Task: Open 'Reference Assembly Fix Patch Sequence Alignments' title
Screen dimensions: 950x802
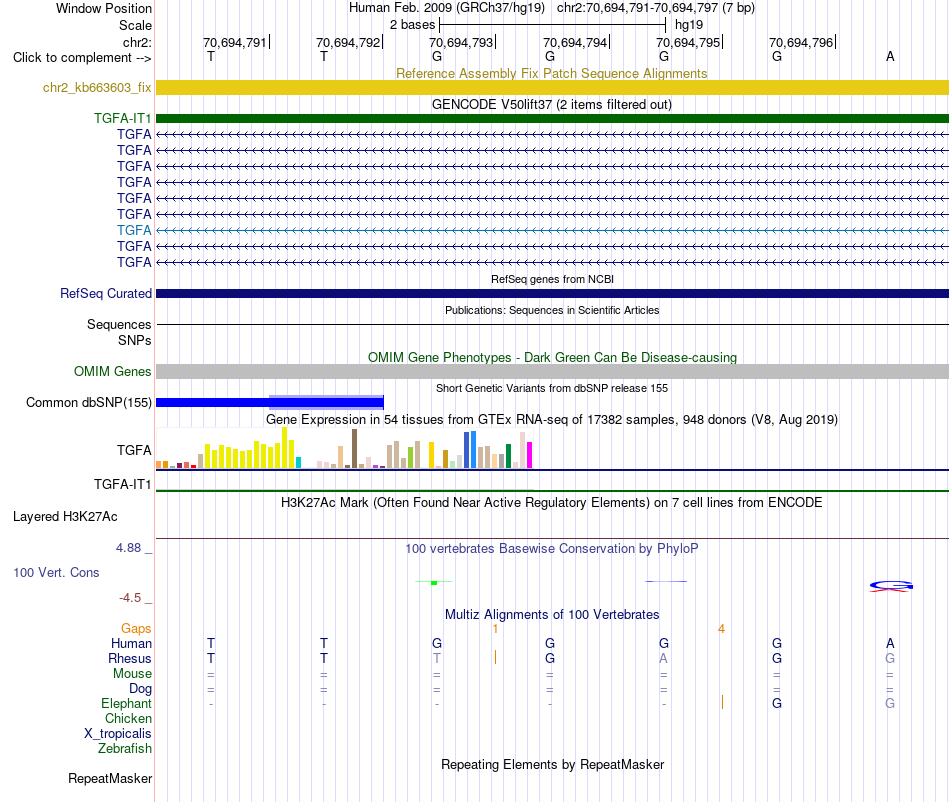Action: pyautogui.click(x=551, y=73)
